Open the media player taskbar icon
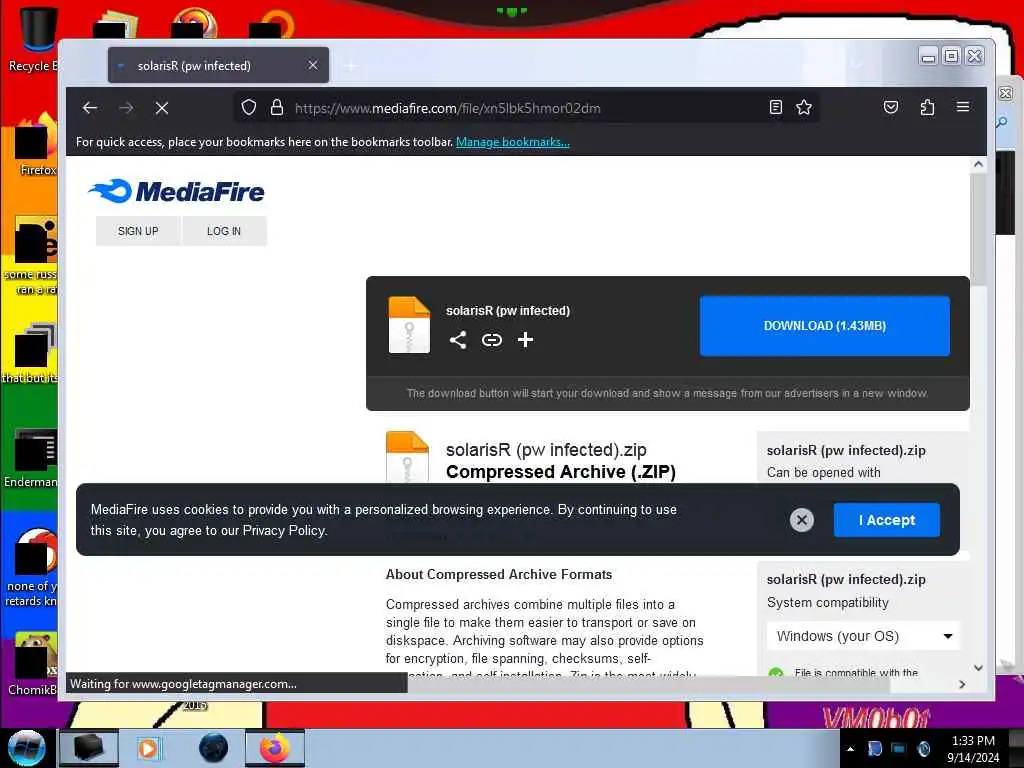Screen dimensions: 1024x768 [x=148, y=748]
